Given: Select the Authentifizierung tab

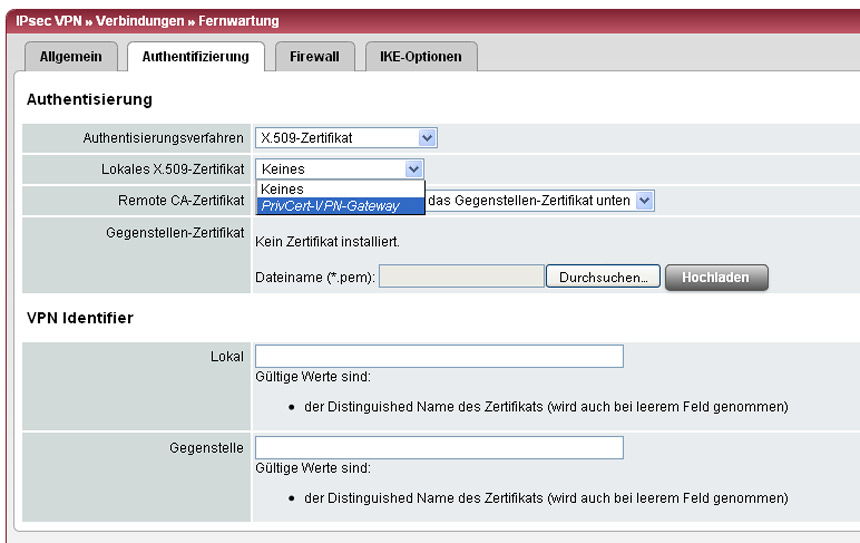Looking at the screenshot, I should click(195, 57).
